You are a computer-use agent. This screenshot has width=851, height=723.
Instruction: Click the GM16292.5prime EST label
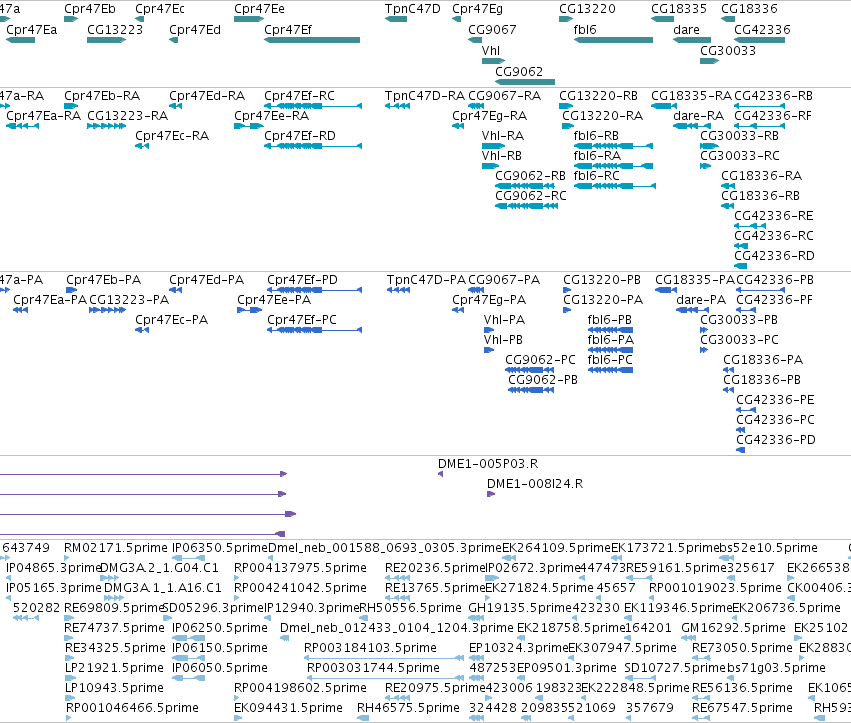point(733,627)
